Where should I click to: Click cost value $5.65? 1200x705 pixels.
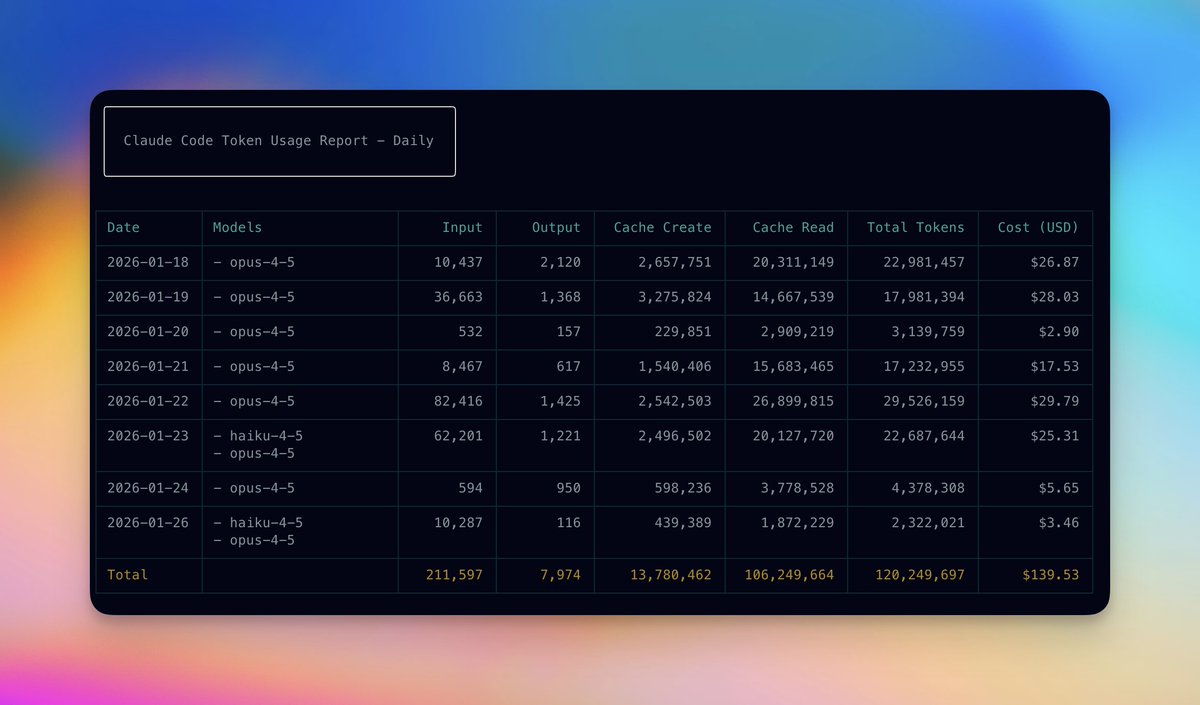tap(1060, 489)
